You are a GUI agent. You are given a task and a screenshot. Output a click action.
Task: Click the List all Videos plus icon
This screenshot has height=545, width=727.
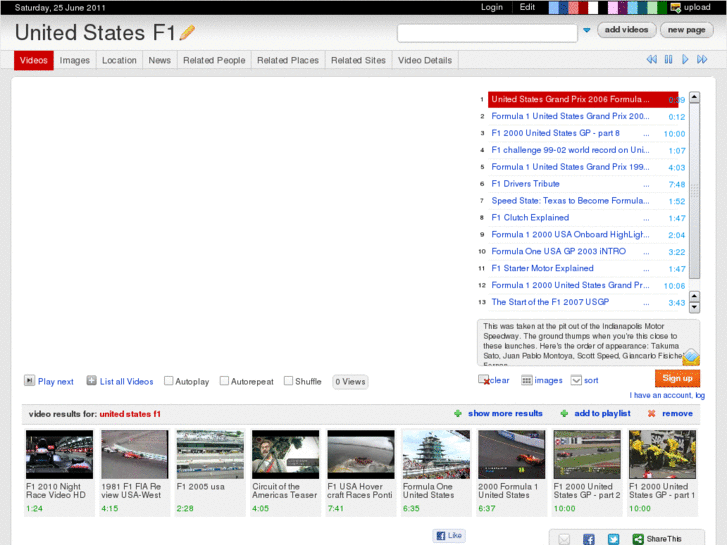91,381
